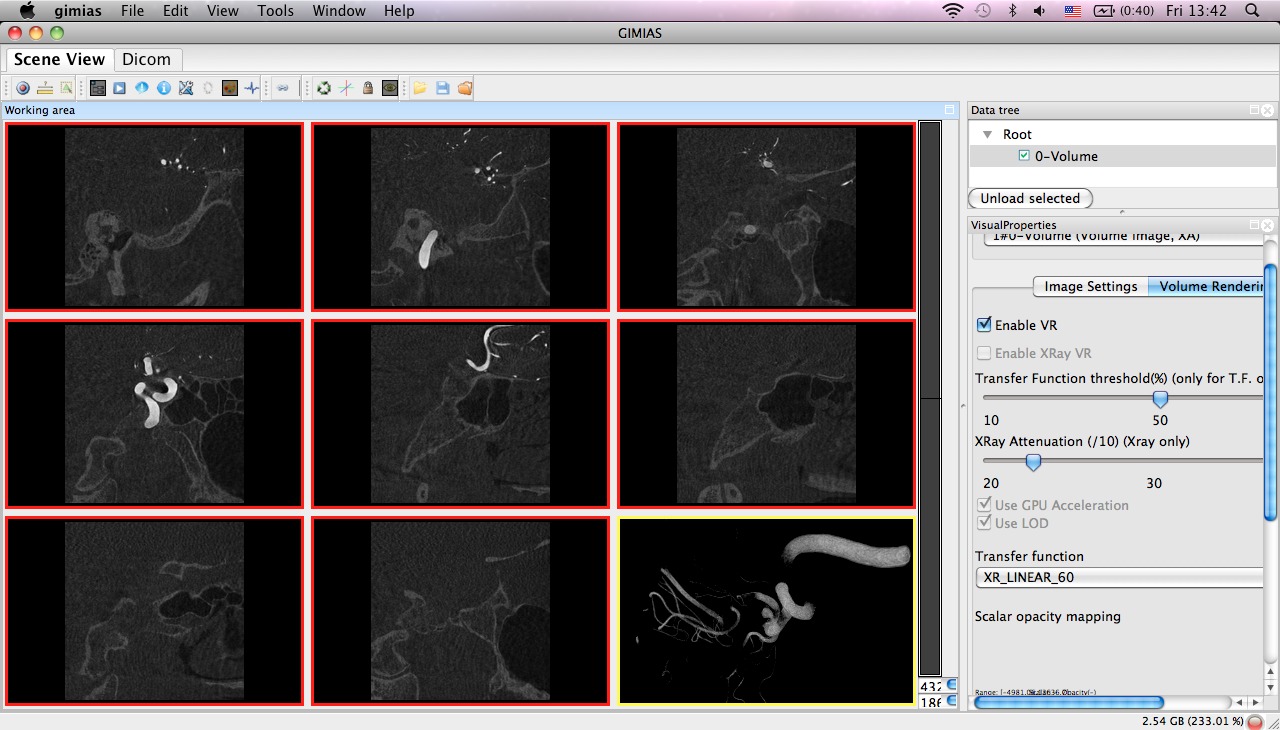Click the Transfer Function threshold slider handle
Viewport: 1280px width, 730px height.
click(1160, 399)
